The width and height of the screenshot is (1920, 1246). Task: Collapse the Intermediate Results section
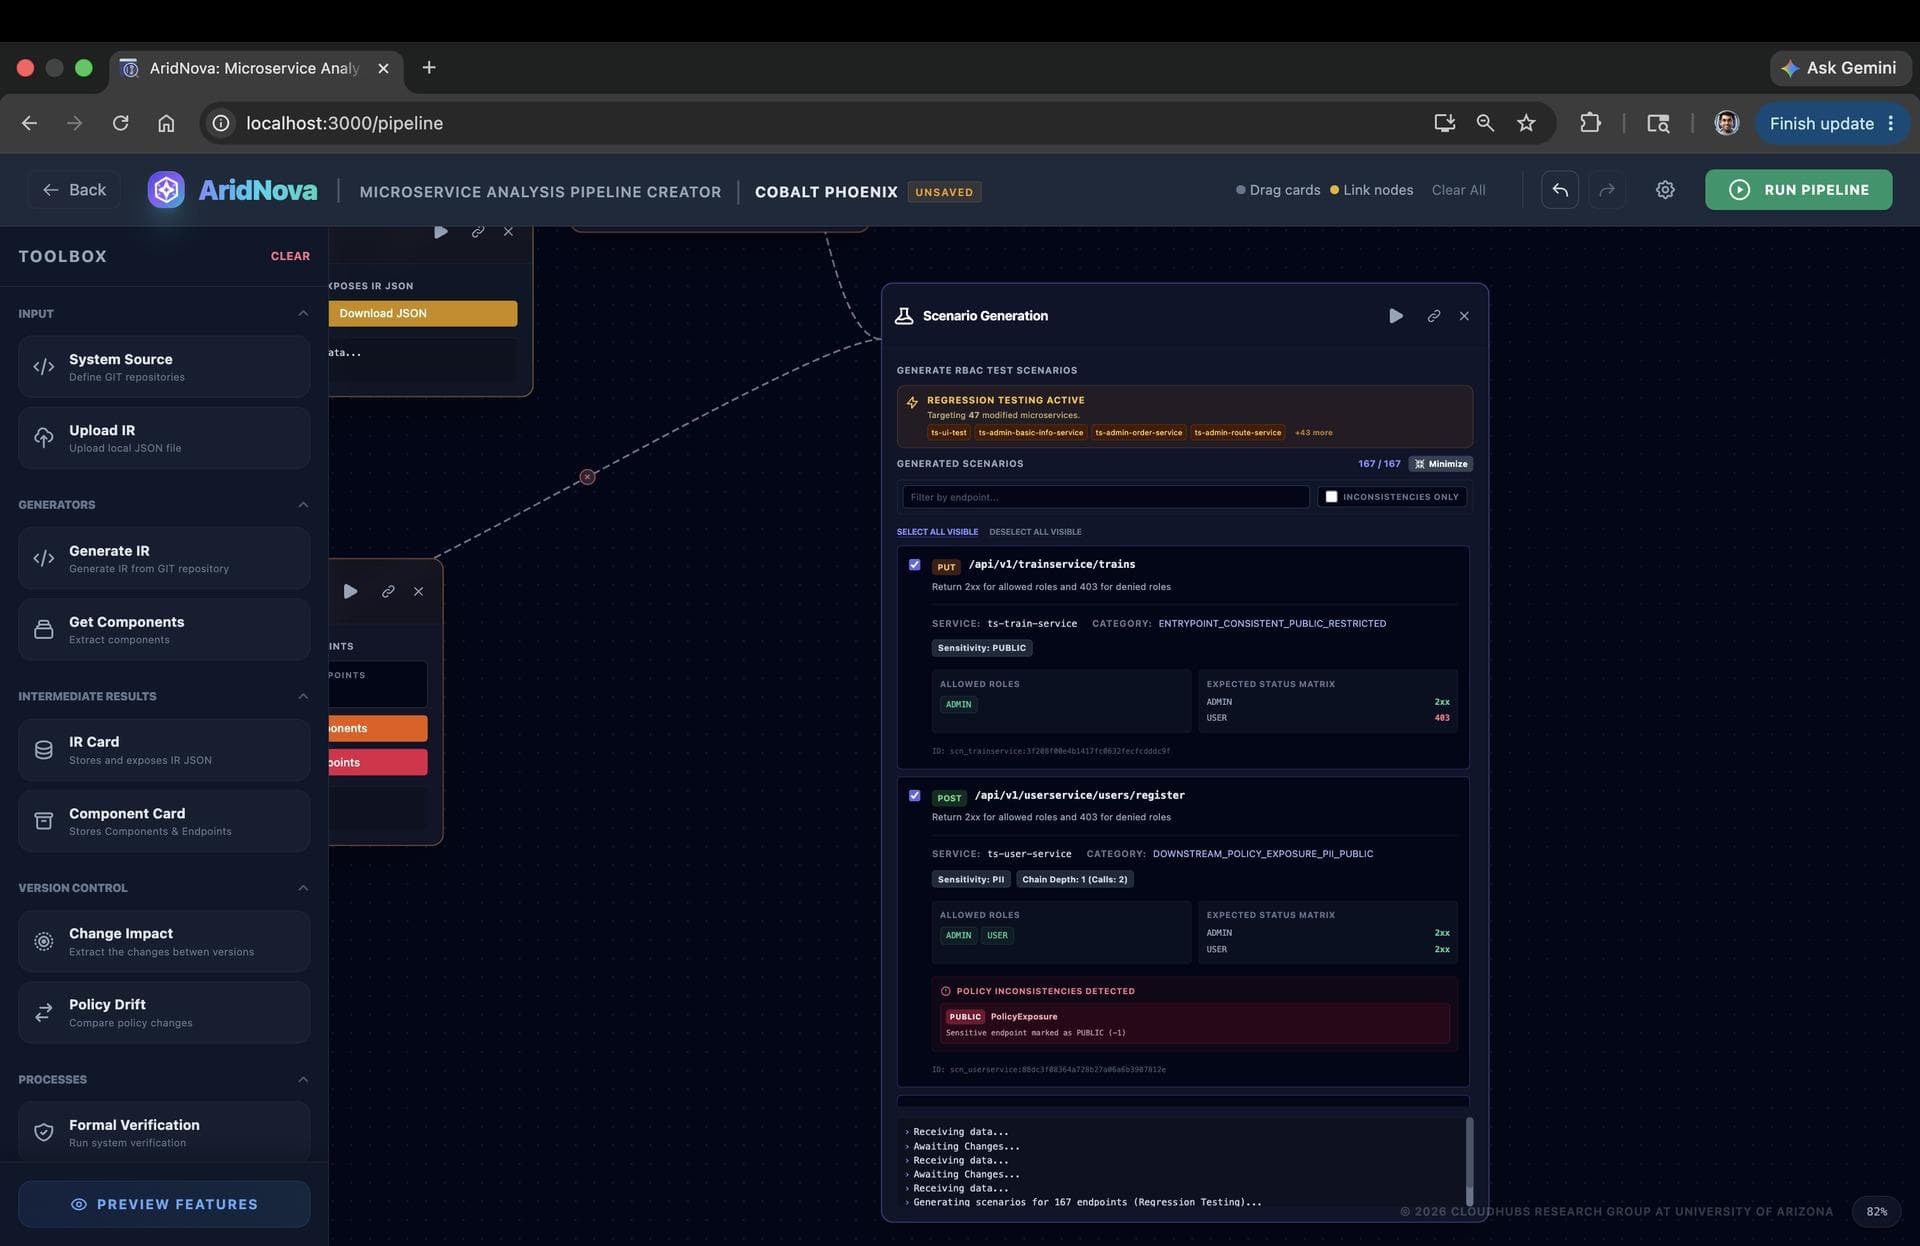pyautogui.click(x=303, y=696)
